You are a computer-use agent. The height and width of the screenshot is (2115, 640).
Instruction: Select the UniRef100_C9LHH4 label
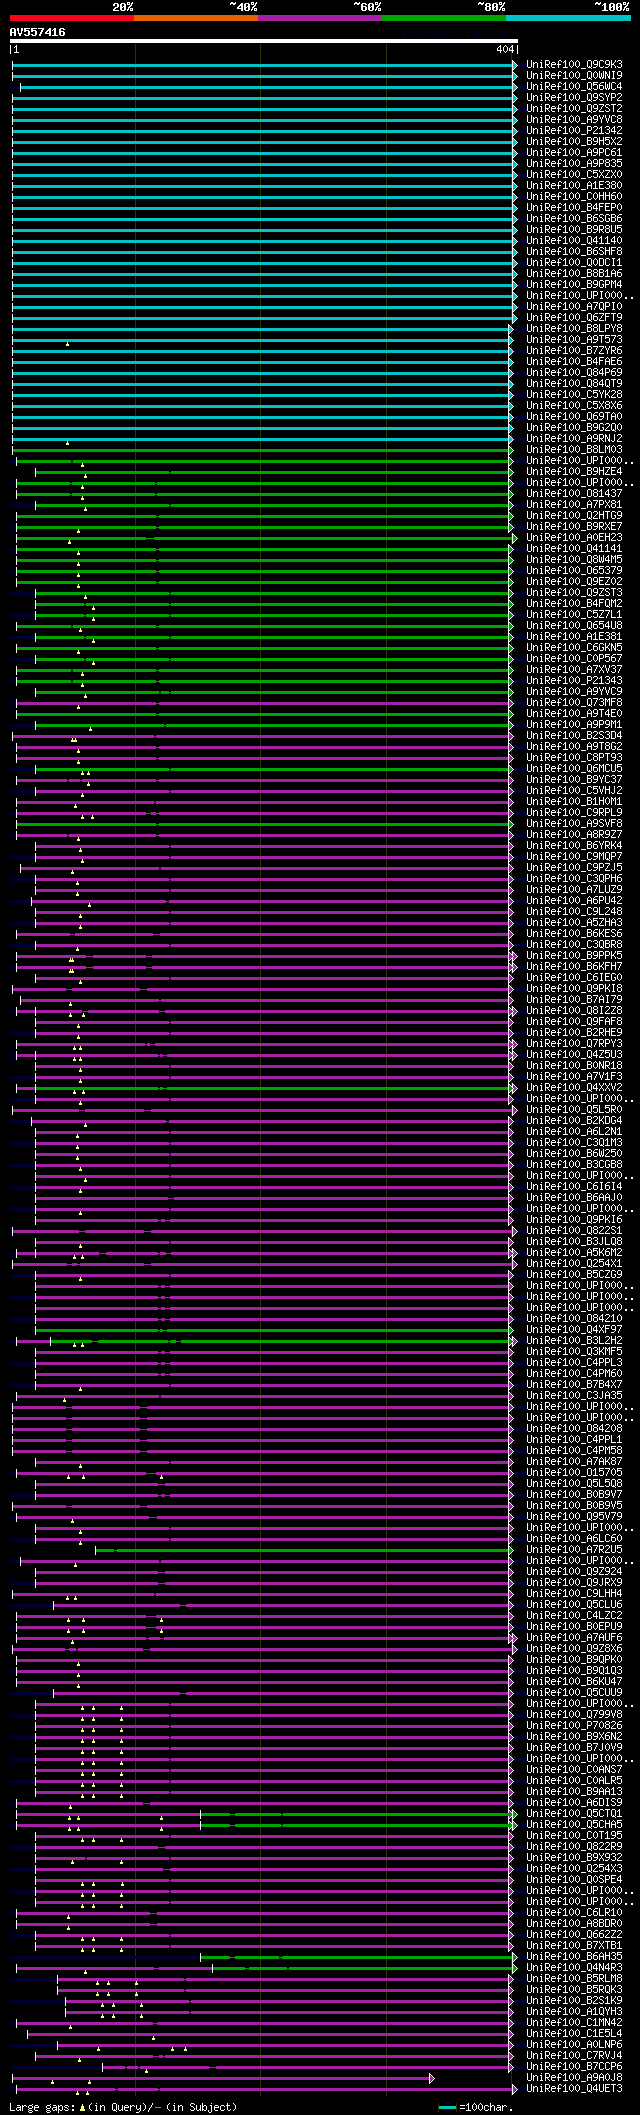[574, 1594]
